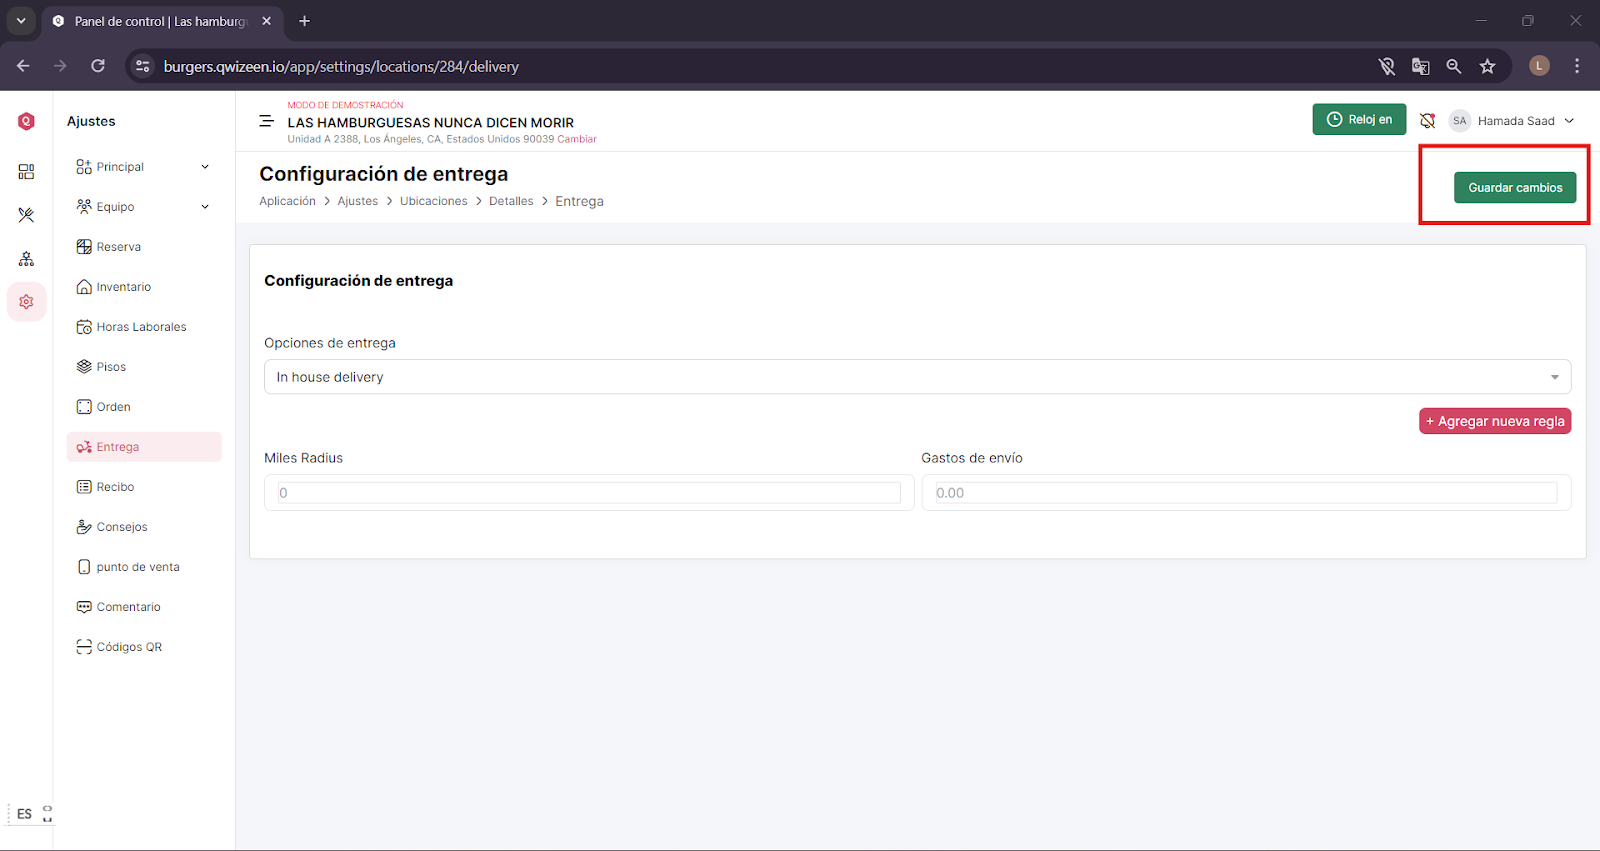Screen dimensions: 1600x851
Task: Click the location tracking blocked icon
Action: (1387, 66)
